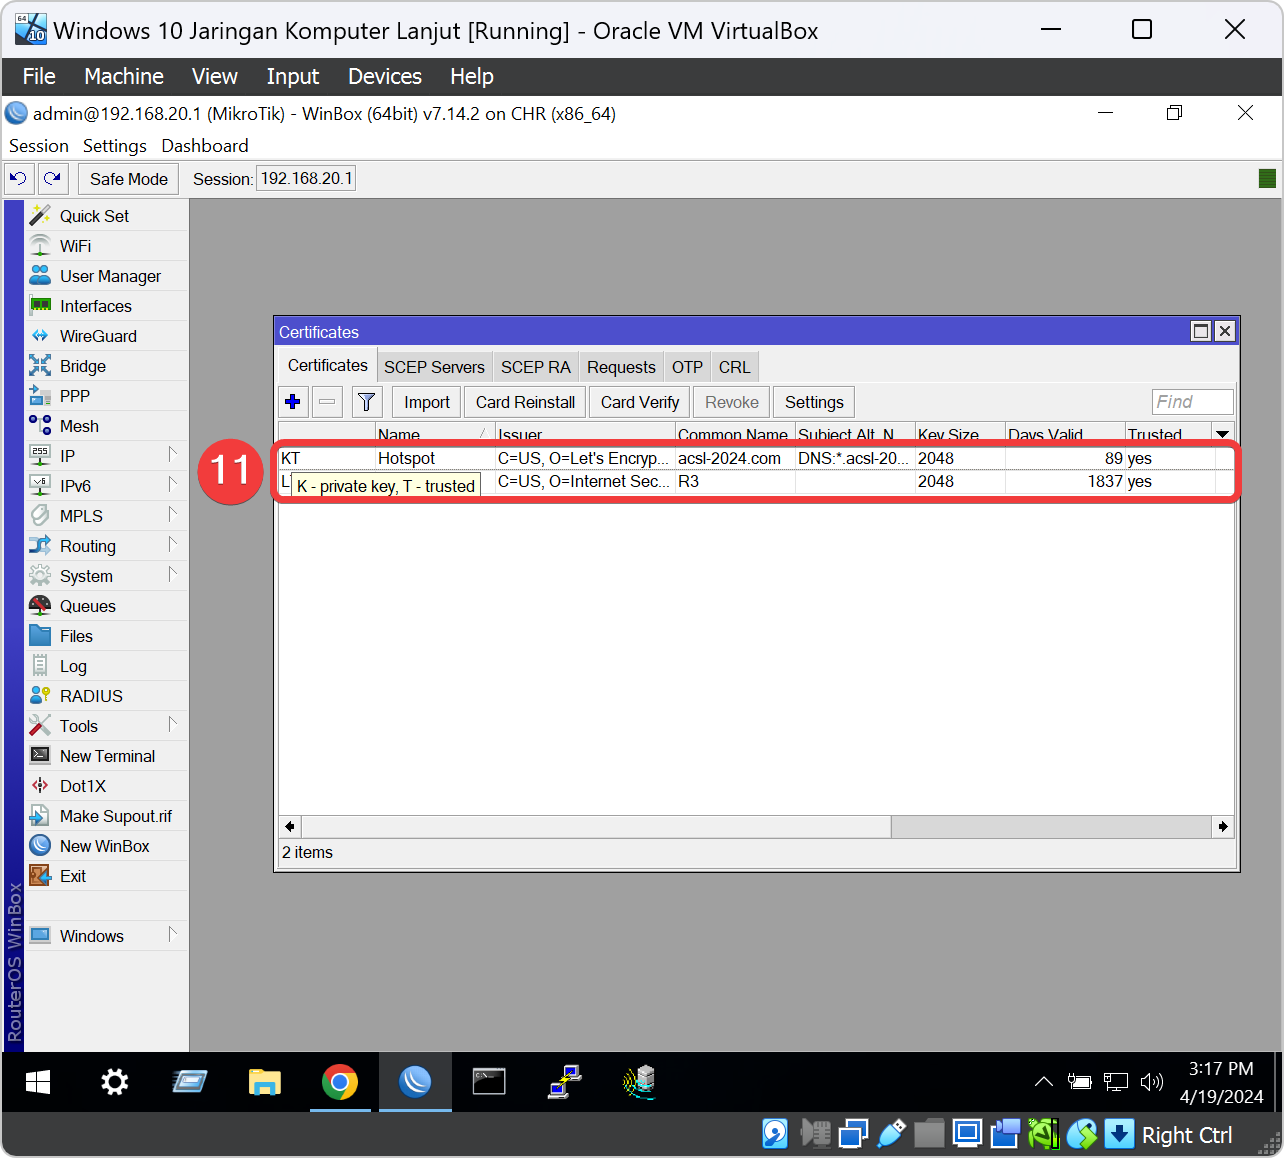Open Command Prompt from the taskbar
Image resolution: width=1284 pixels, height=1158 pixels.
pos(489,1082)
